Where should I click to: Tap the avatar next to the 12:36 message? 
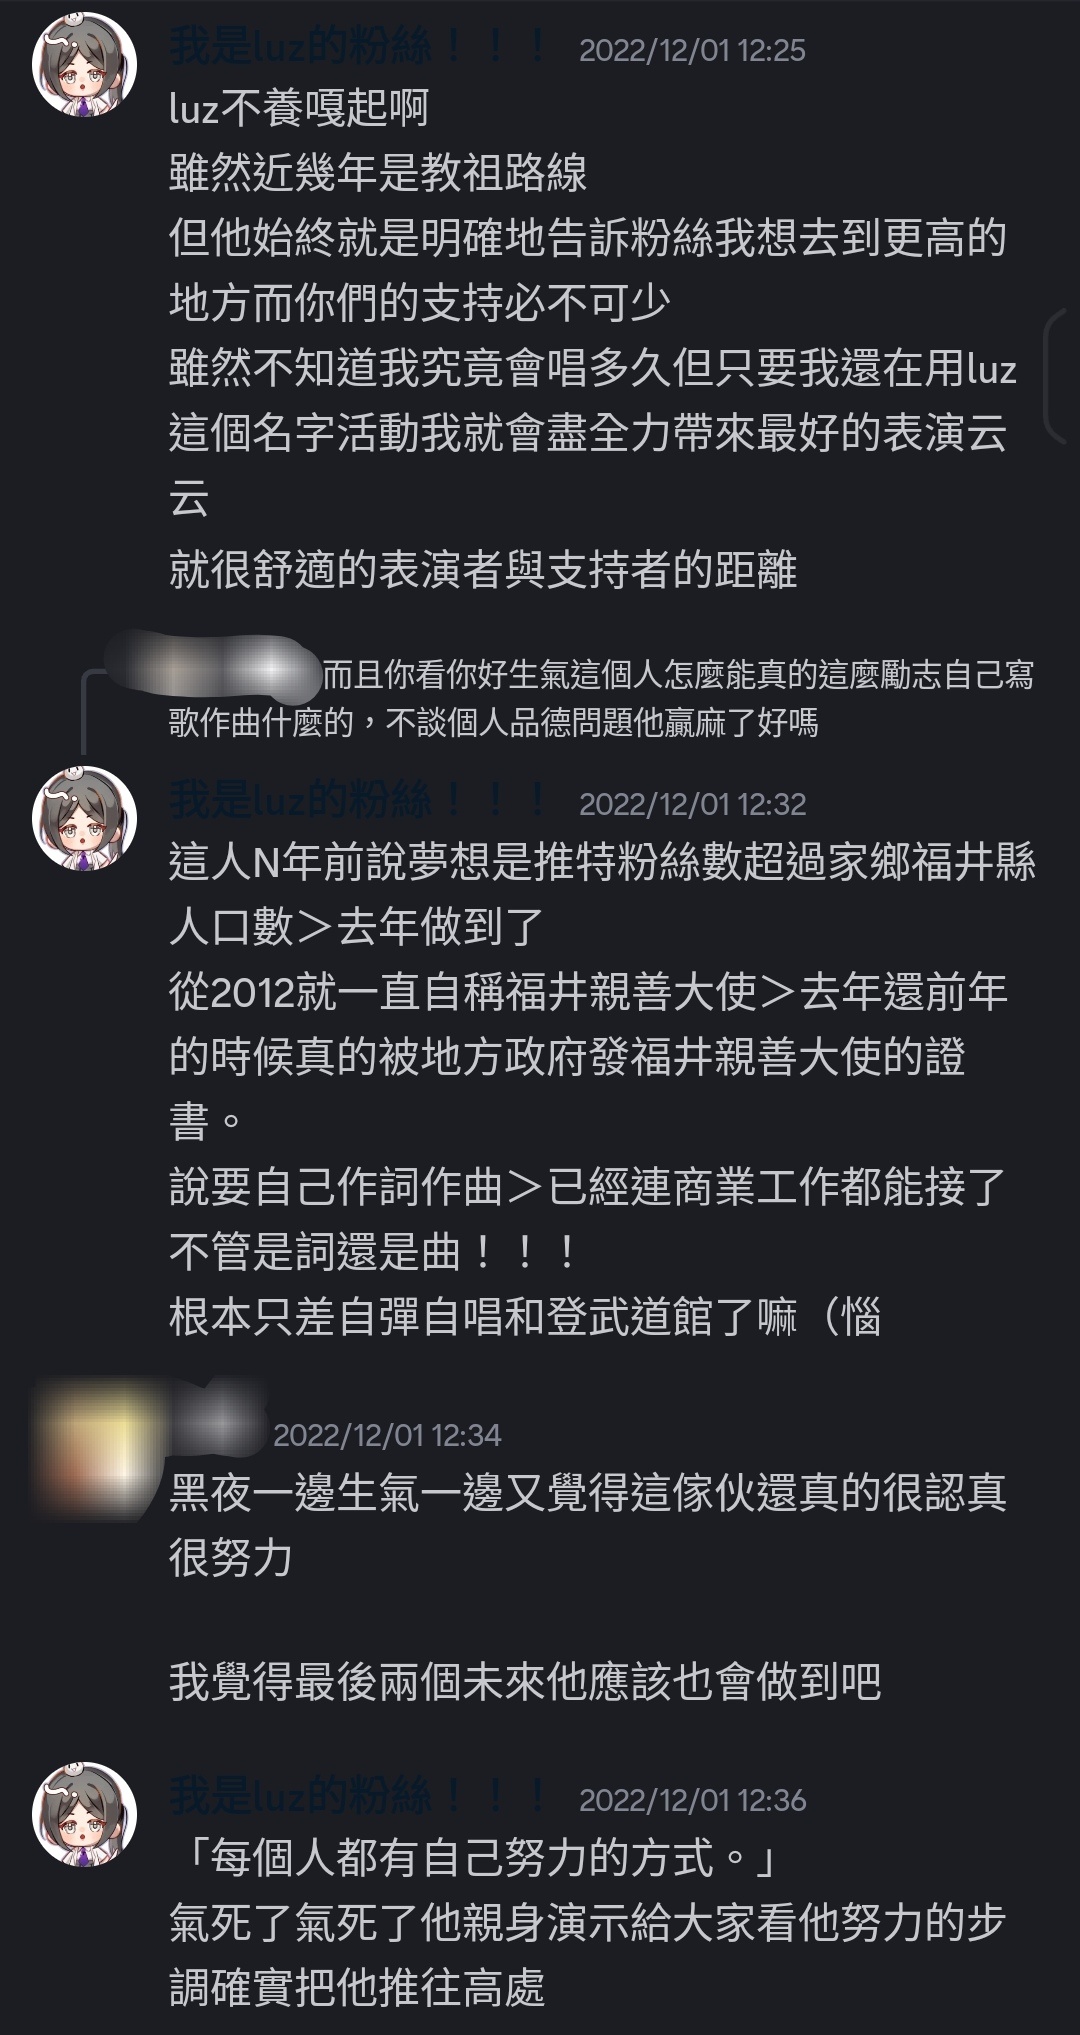point(85,1814)
